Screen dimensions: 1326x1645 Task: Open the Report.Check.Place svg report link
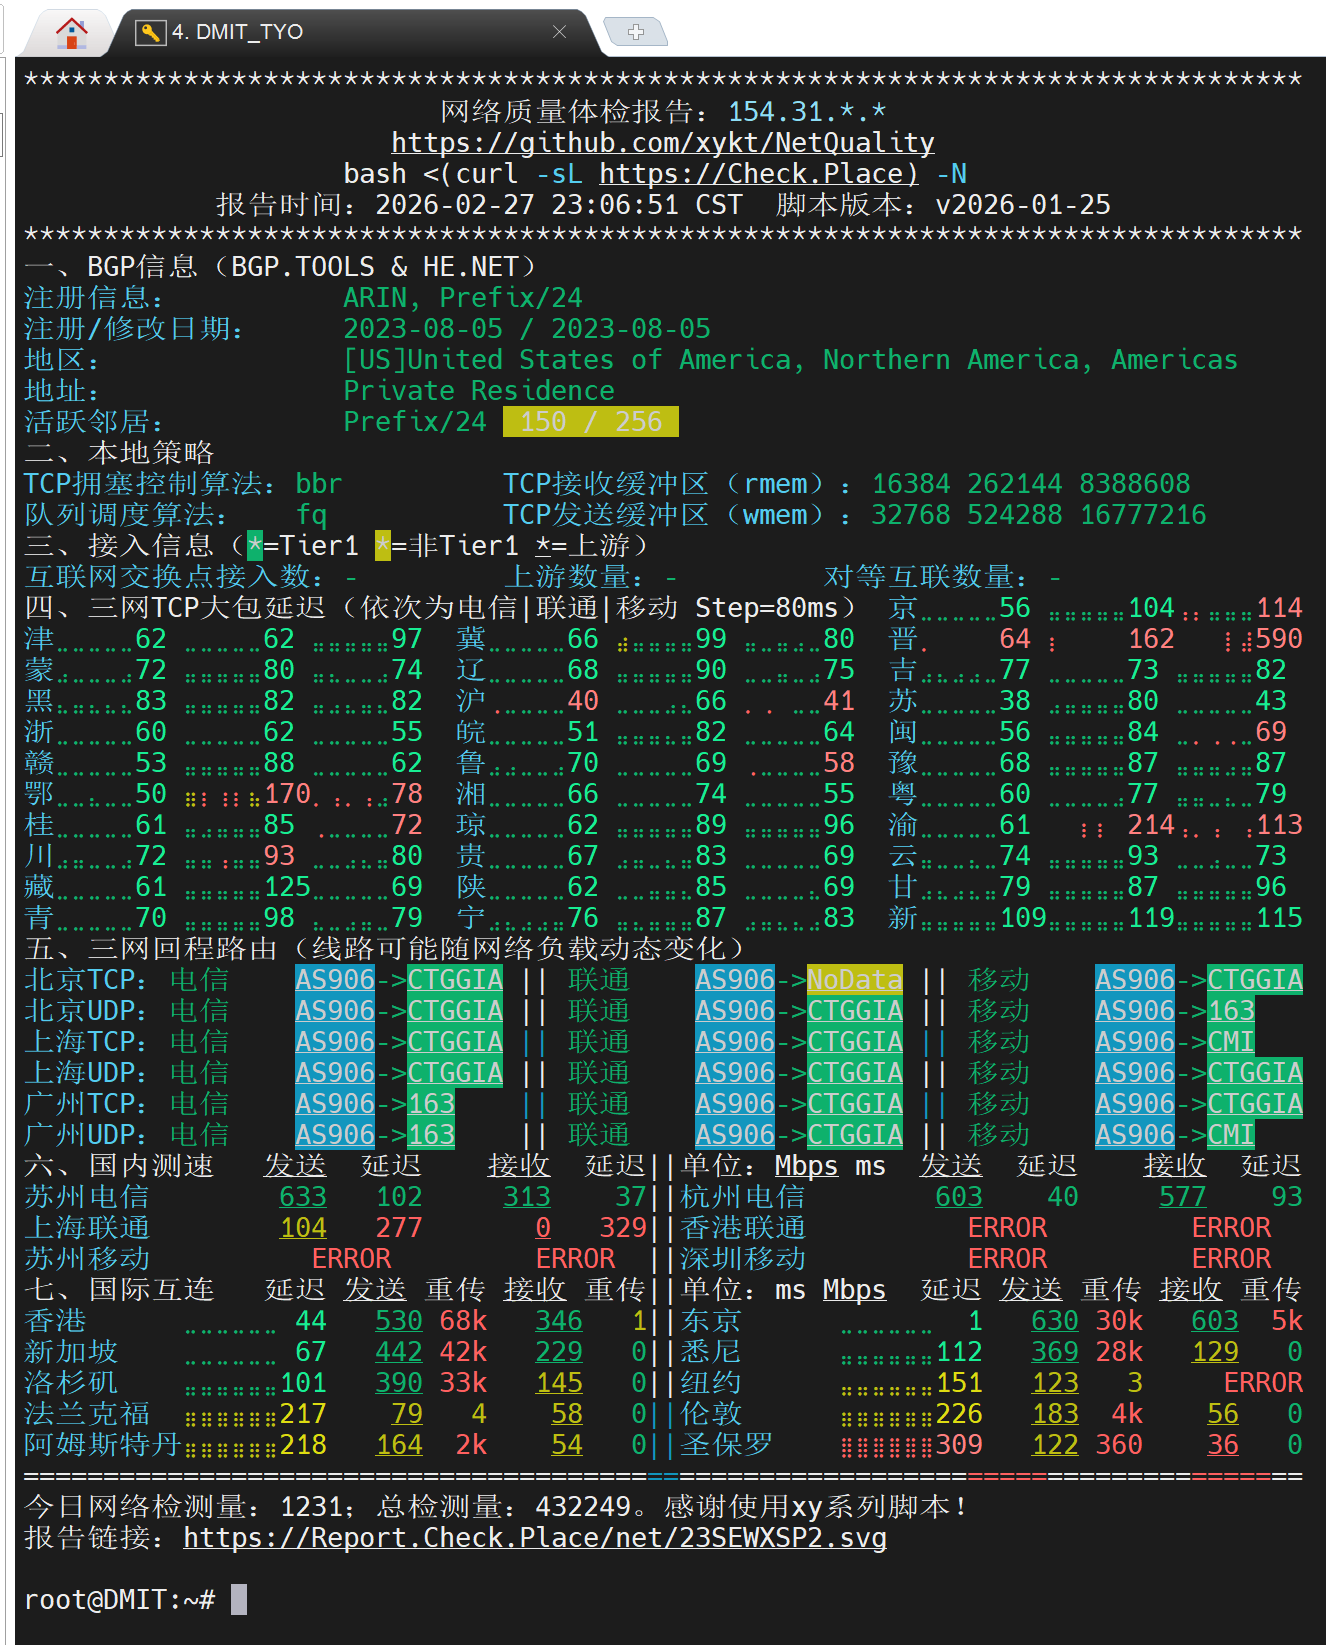(534, 1538)
